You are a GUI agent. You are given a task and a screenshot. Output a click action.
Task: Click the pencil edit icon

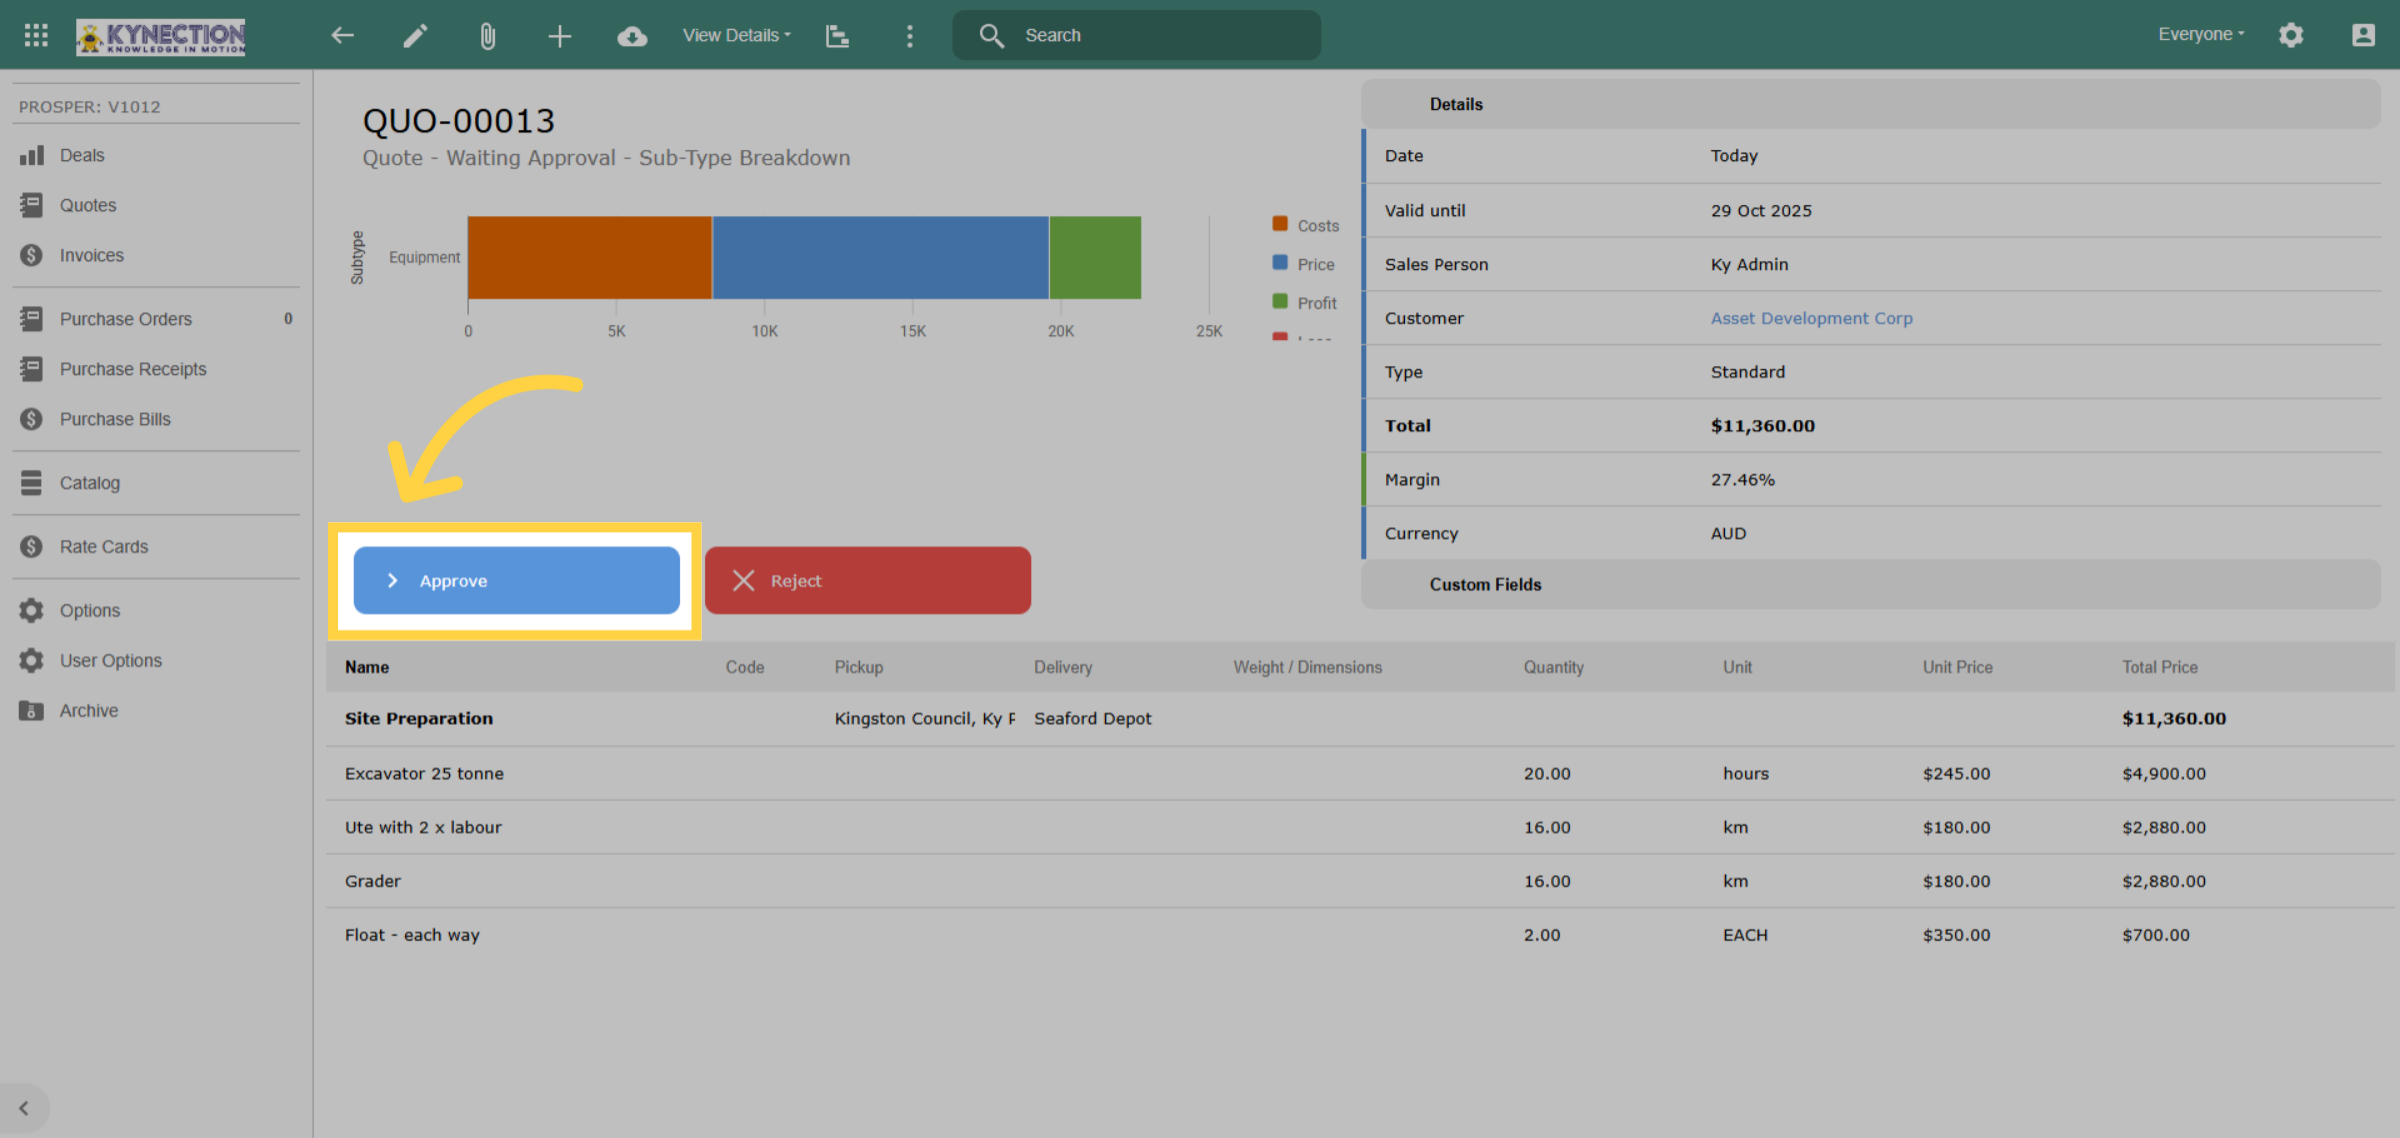click(415, 36)
